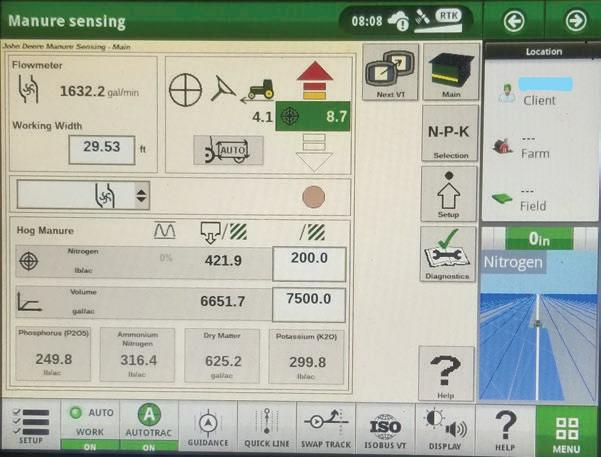
Task: Decrease the rate with the white down arrow
Action: tap(314, 153)
